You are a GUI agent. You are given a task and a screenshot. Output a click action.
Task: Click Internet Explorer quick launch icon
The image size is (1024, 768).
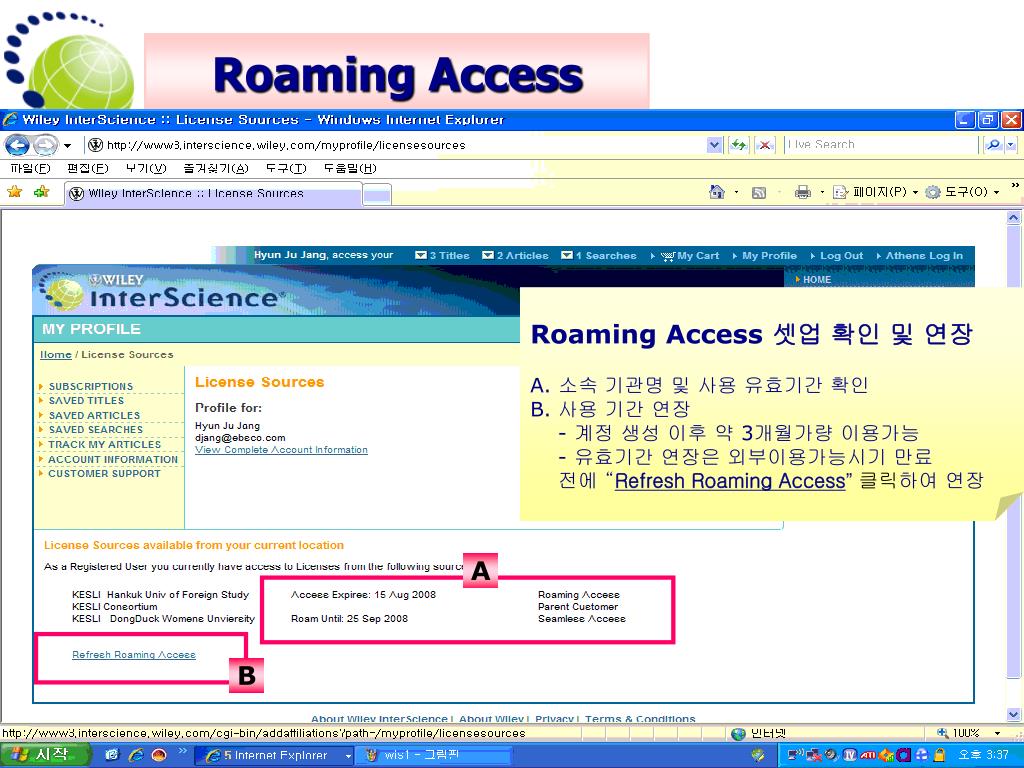coord(136,756)
